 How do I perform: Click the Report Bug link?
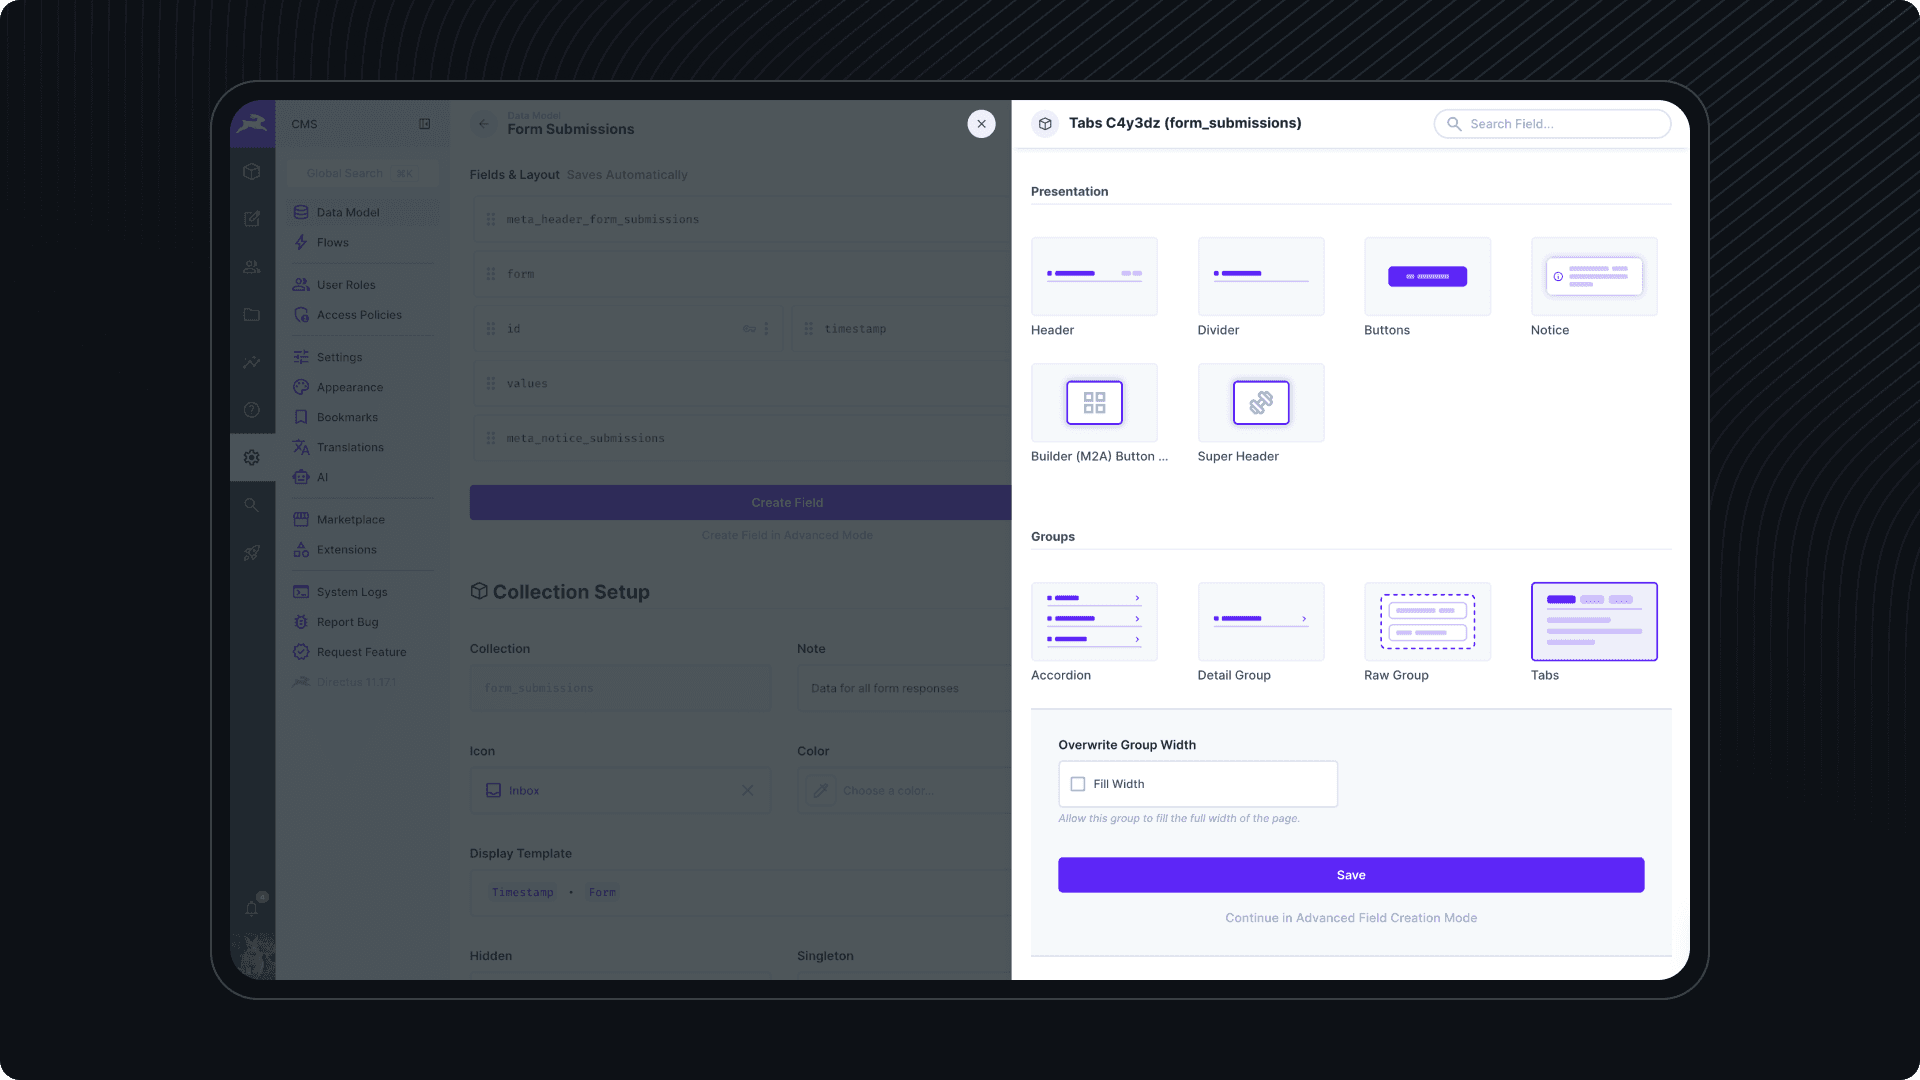point(364,622)
